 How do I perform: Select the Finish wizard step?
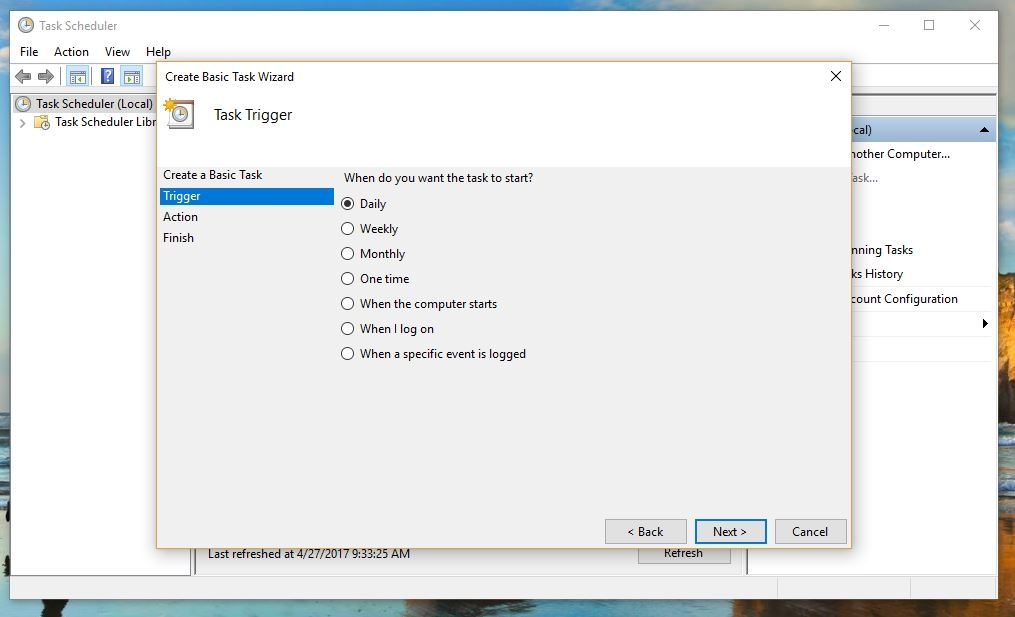(x=179, y=238)
